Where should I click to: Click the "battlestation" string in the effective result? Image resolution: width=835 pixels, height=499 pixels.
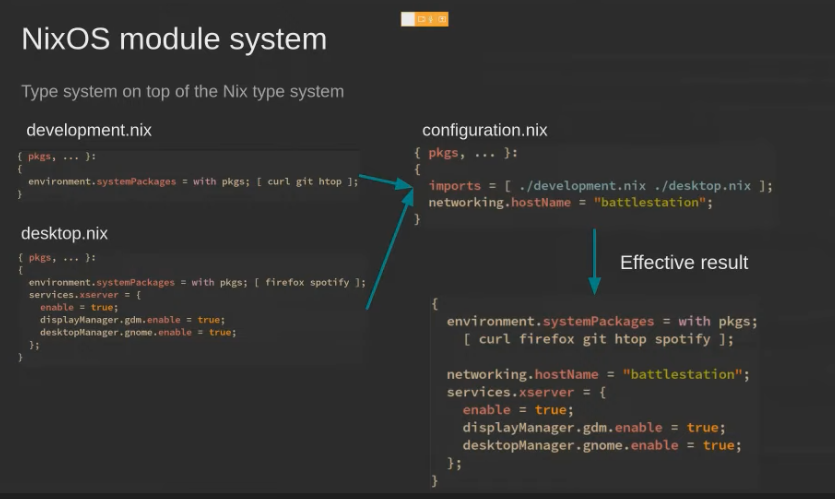click(684, 374)
